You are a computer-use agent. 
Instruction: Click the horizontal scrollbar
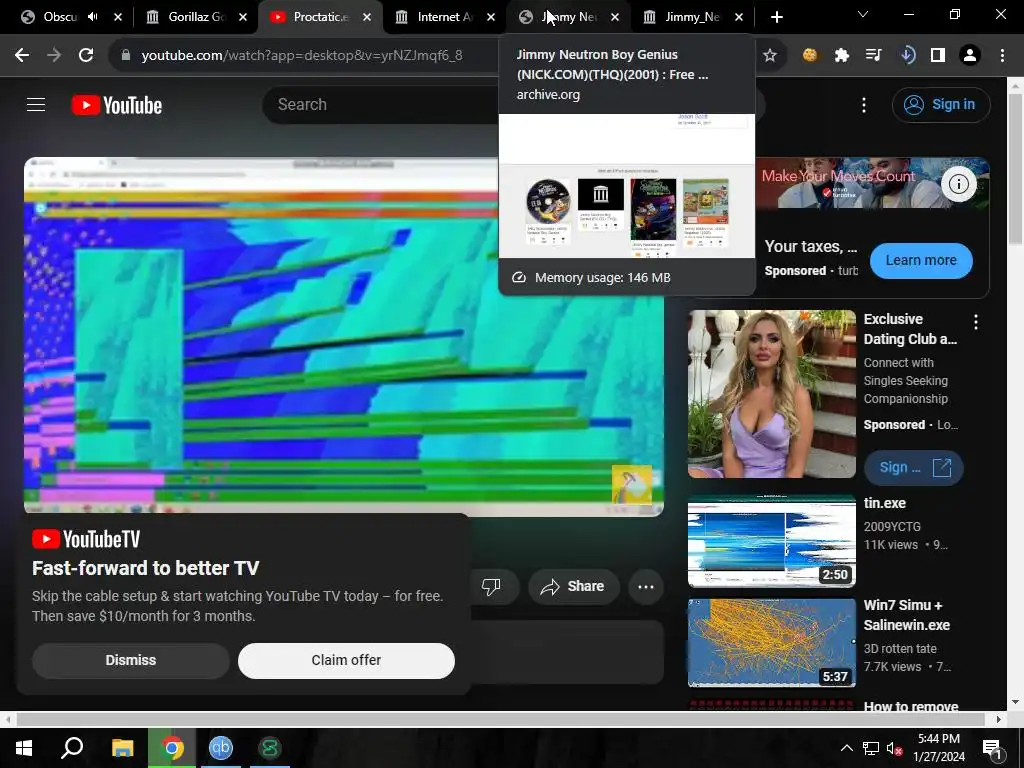(500, 719)
